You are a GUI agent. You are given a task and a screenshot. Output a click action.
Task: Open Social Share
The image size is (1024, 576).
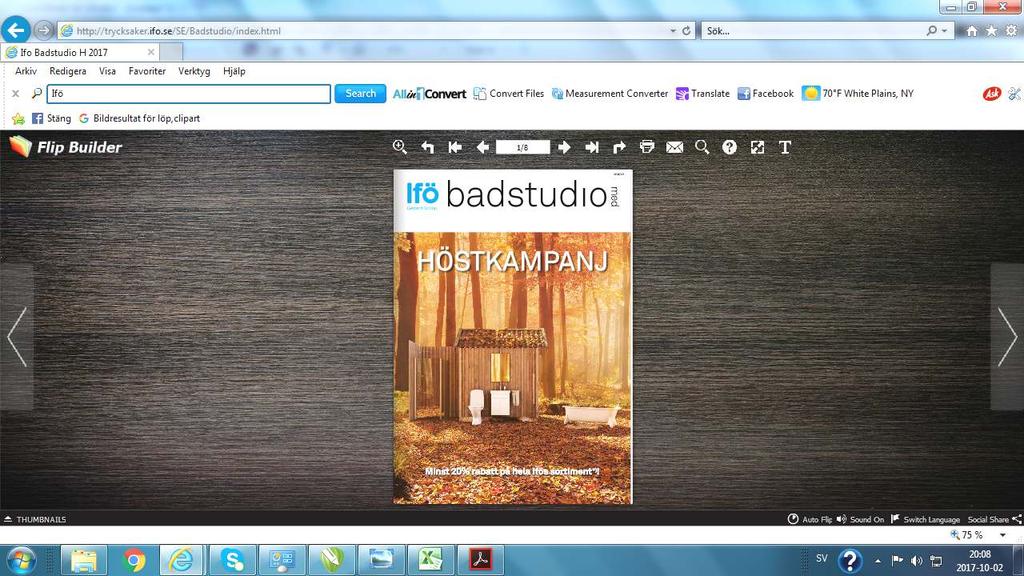[x=995, y=519]
